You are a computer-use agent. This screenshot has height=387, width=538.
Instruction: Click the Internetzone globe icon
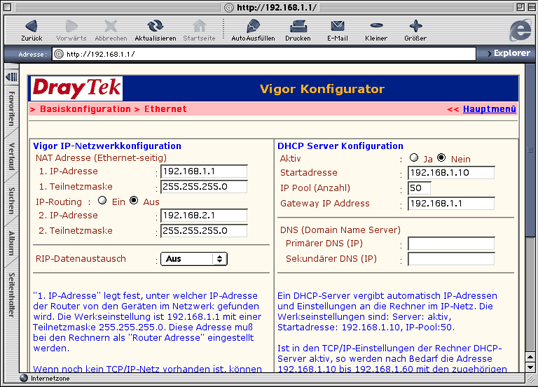click(24, 378)
